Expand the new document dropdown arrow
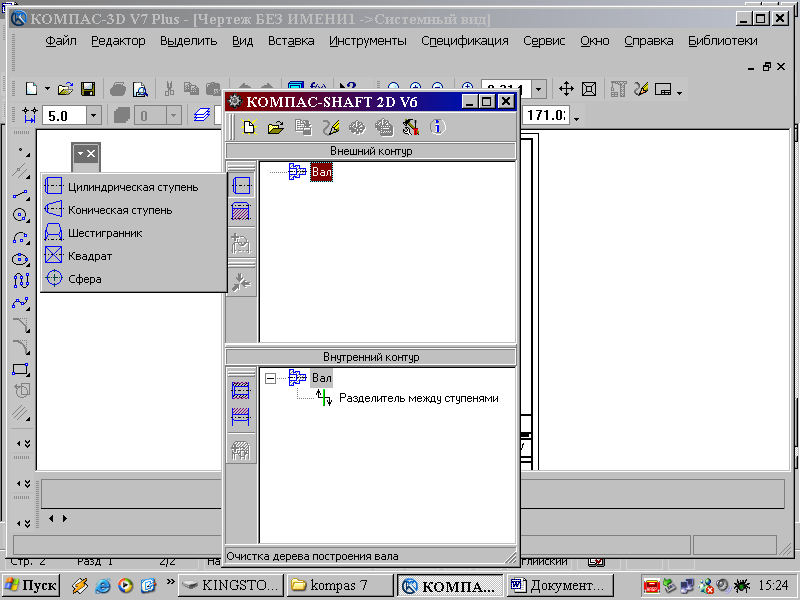Image resolution: width=800 pixels, height=600 pixels. click(47, 89)
